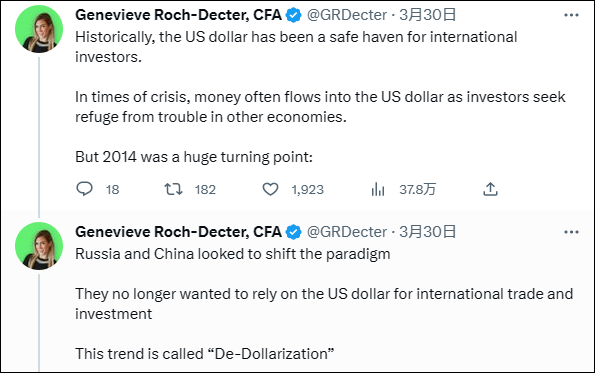The image size is (595, 373).
Task: Open profile picture on second tweet
Action: [x=39, y=246]
